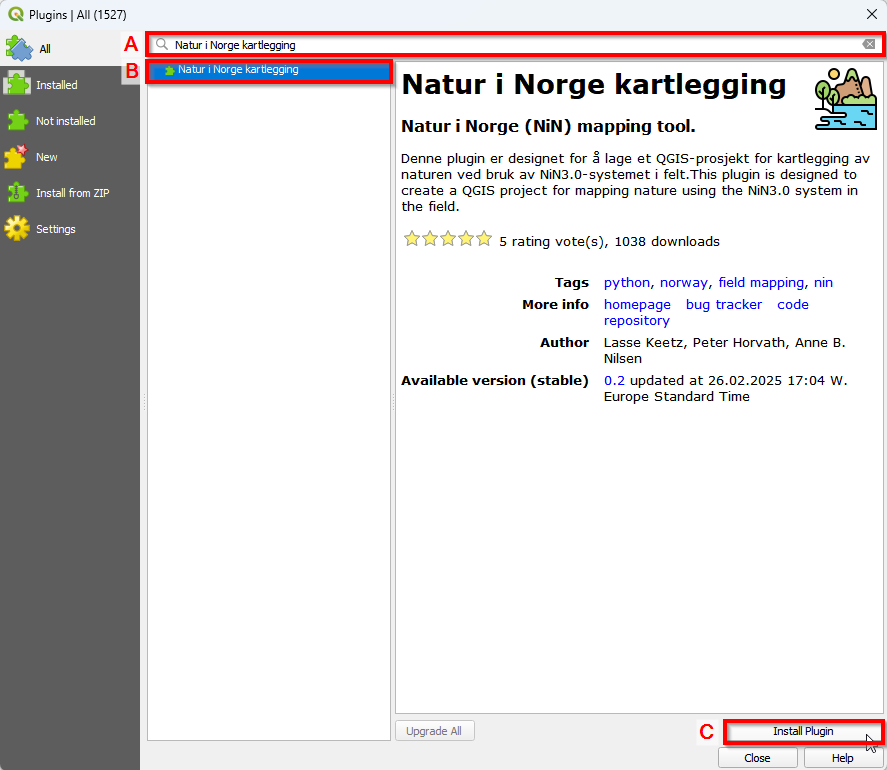Open the bug tracker link

pos(723,304)
